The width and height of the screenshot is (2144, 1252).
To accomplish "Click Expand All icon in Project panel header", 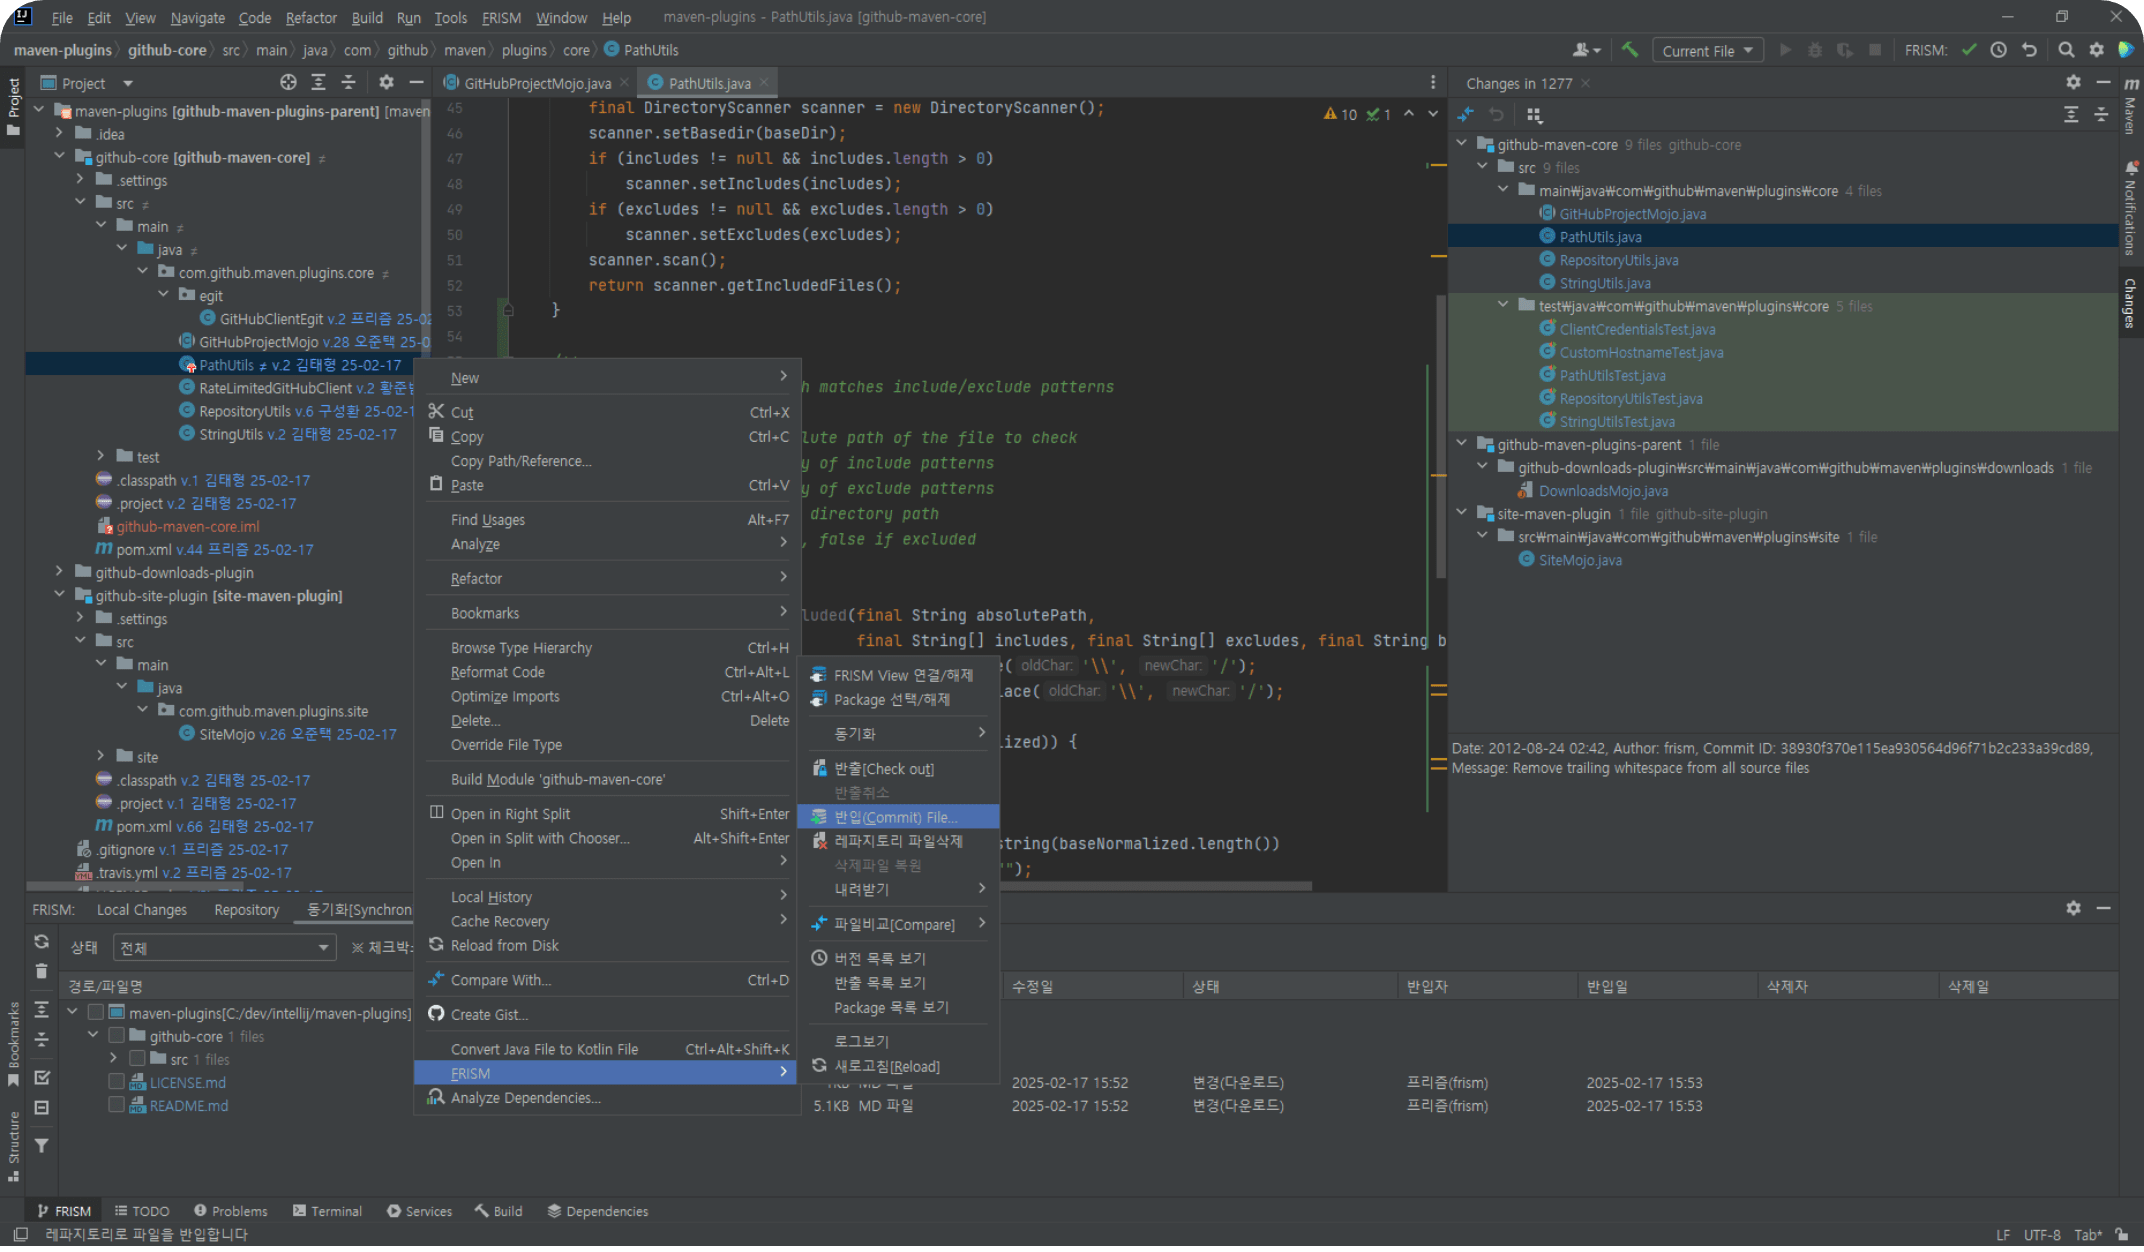I will [318, 82].
